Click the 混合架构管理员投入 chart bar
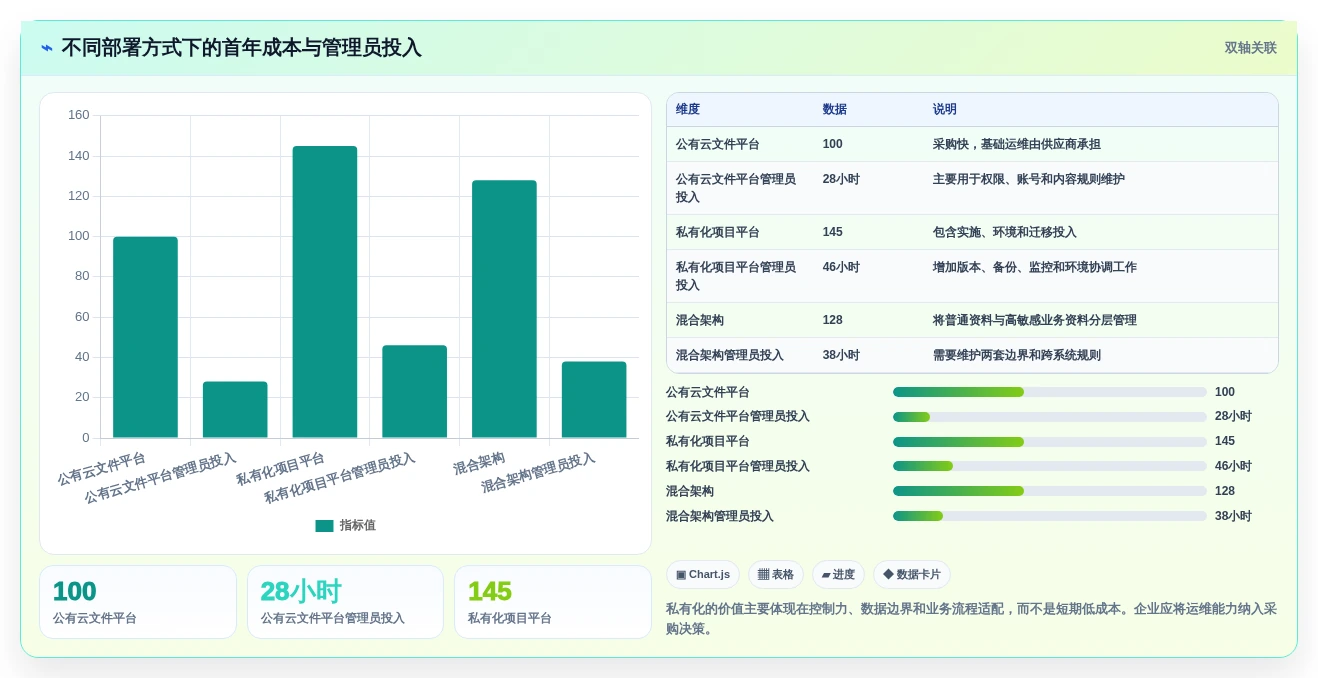This screenshot has width=1318, height=678. [594, 400]
